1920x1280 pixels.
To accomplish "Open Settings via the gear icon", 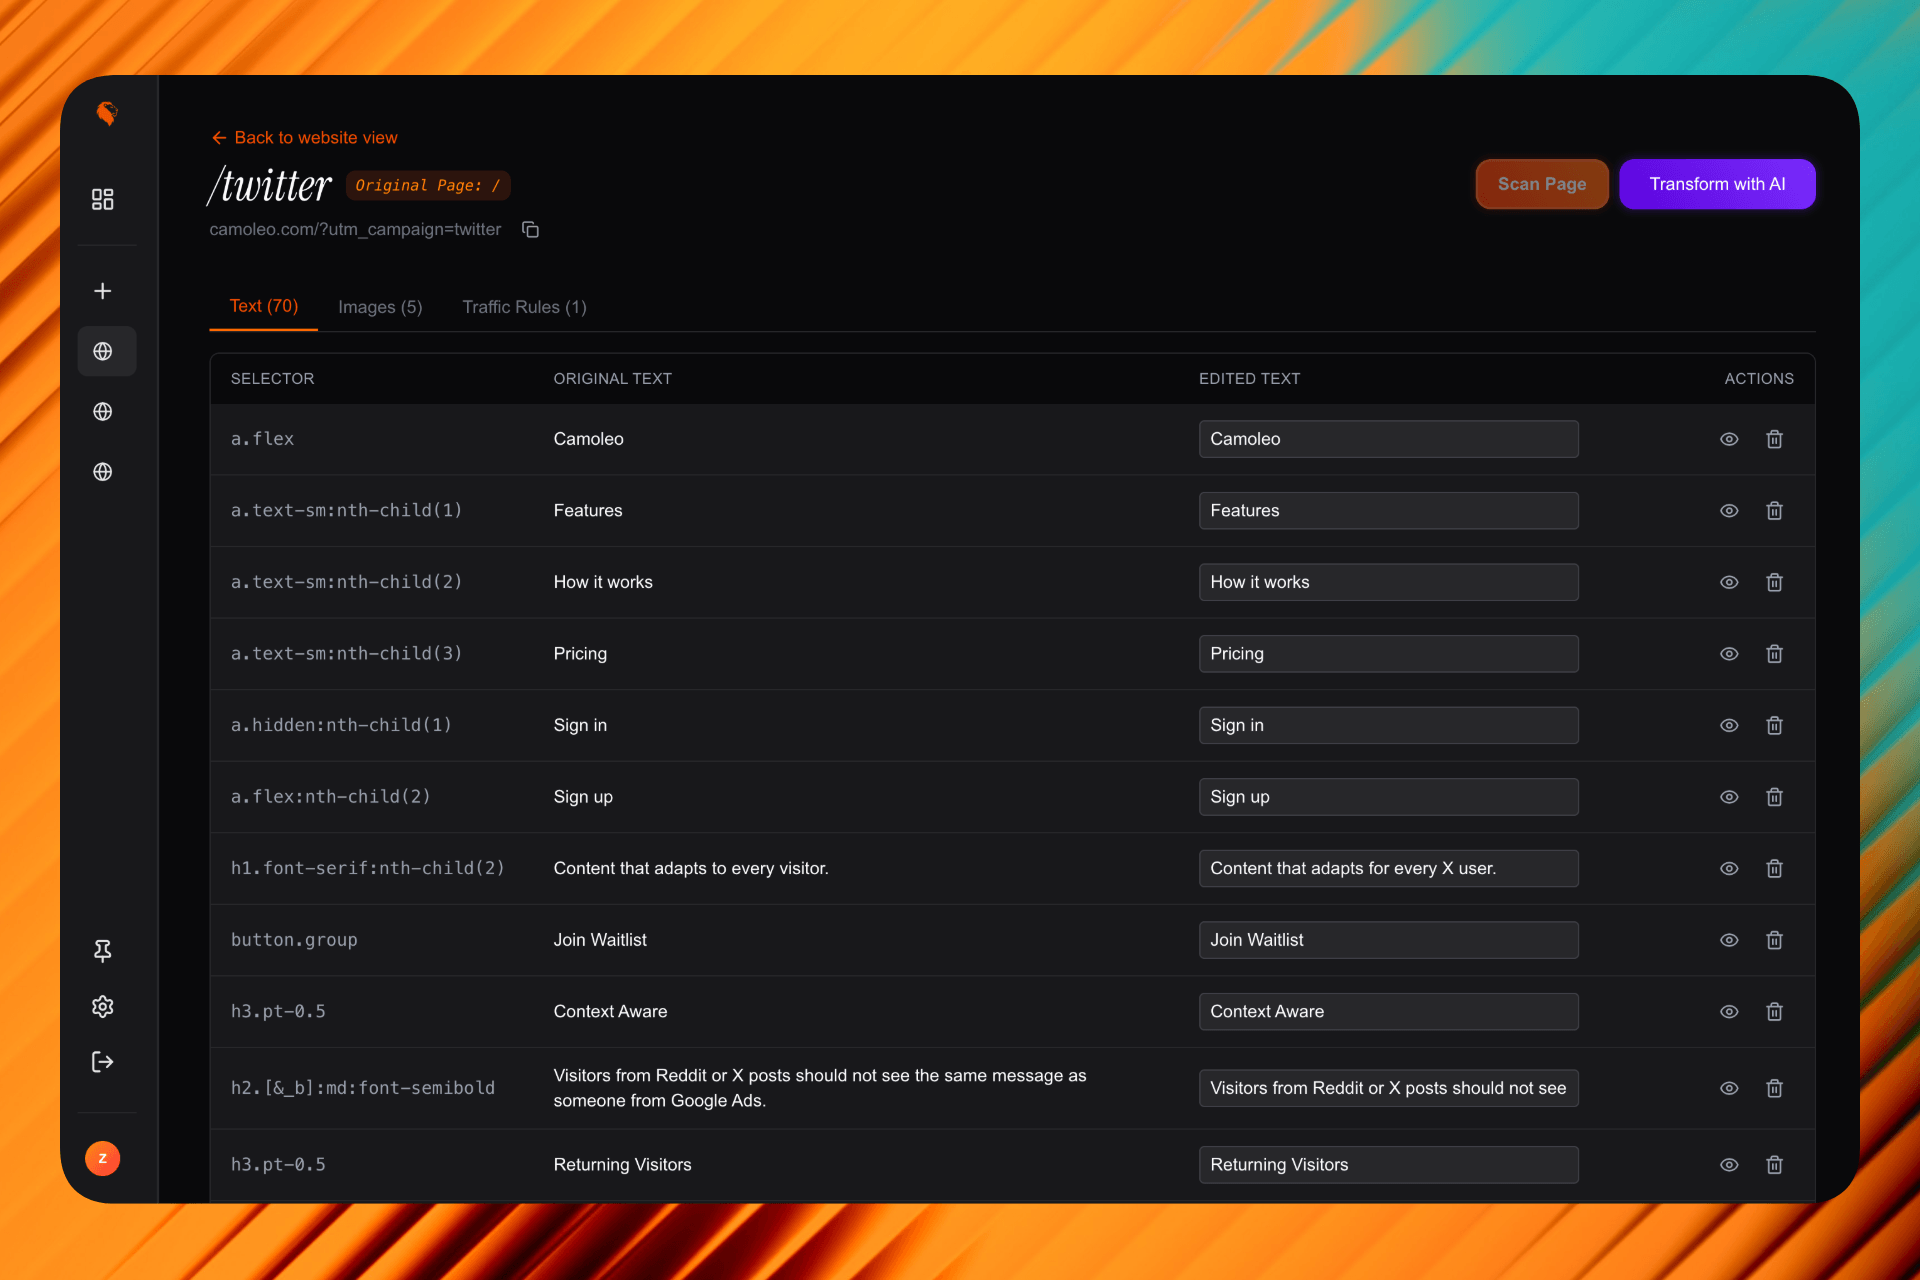I will pos(102,1007).
